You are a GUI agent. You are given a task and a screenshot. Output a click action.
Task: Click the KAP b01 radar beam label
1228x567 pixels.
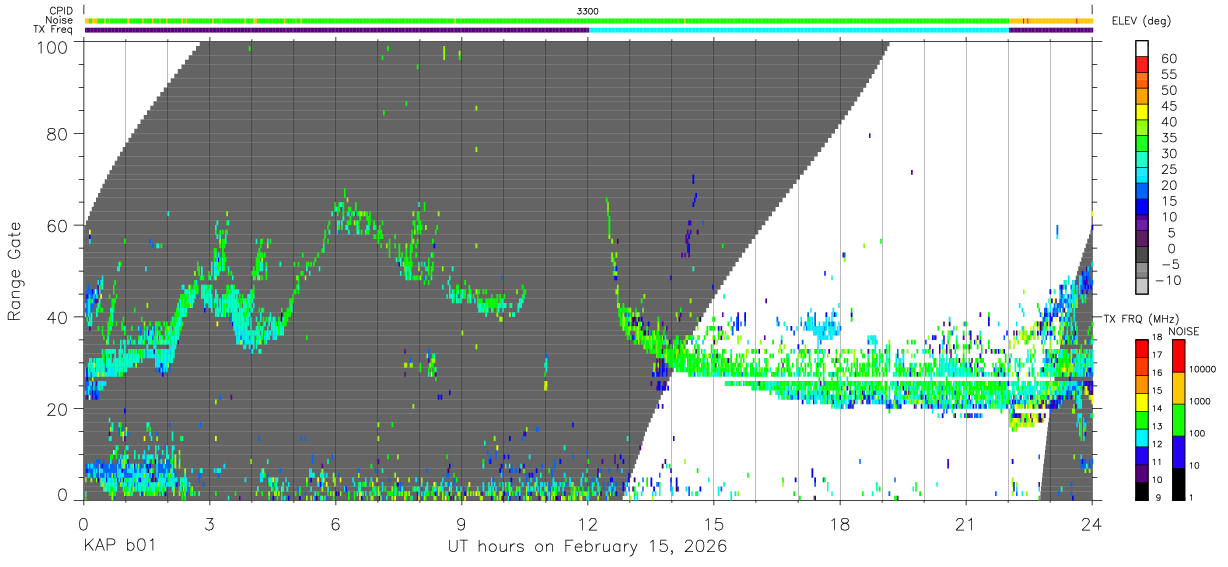pos(120,546)
